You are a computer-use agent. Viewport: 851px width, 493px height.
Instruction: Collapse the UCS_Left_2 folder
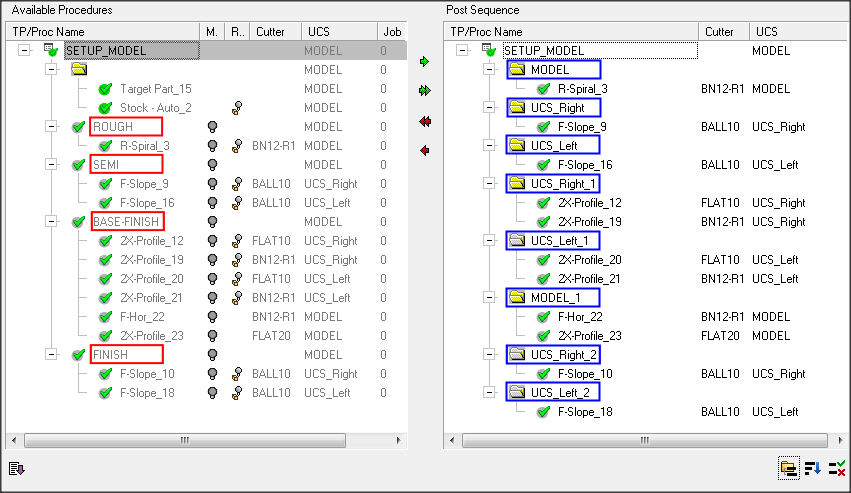coord(489,393)
